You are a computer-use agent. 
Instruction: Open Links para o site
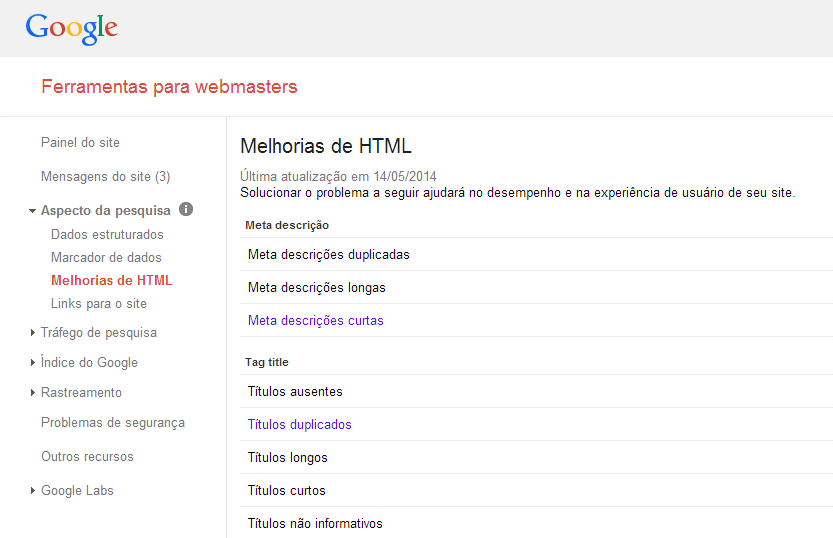99,304
